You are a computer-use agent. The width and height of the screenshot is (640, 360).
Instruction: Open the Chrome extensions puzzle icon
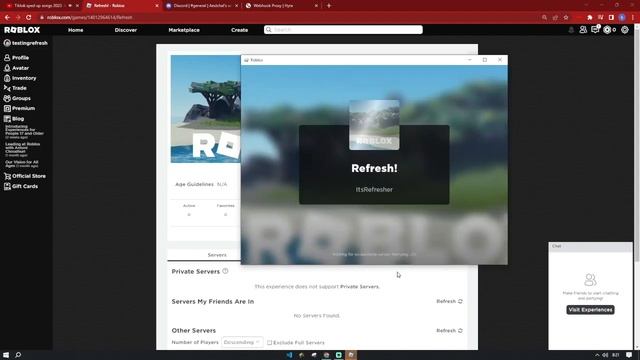click(x=590, y=18)
